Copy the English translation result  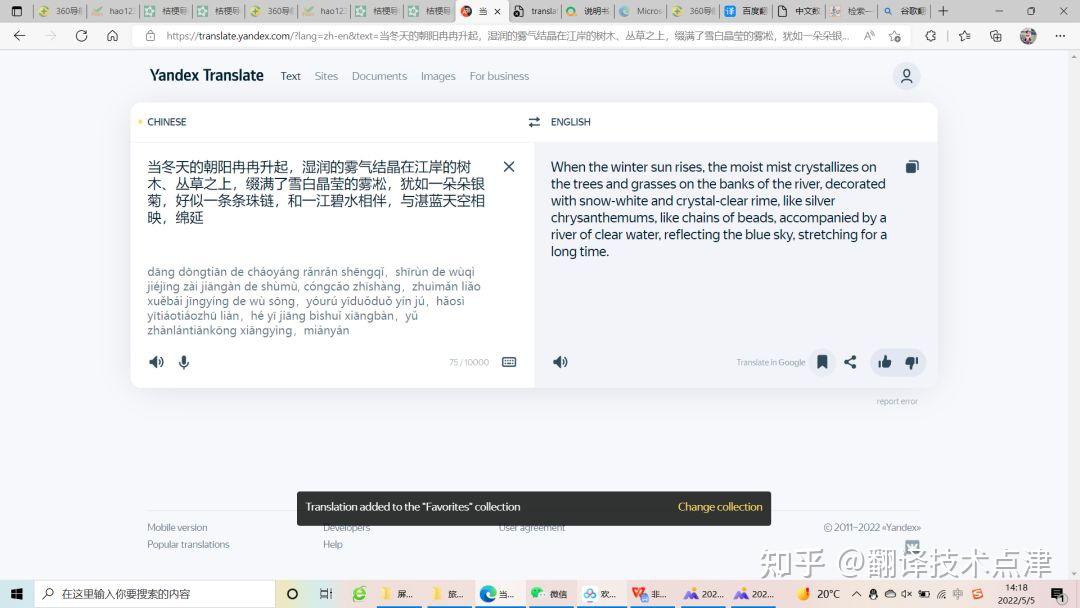click(x=911, y=167)
